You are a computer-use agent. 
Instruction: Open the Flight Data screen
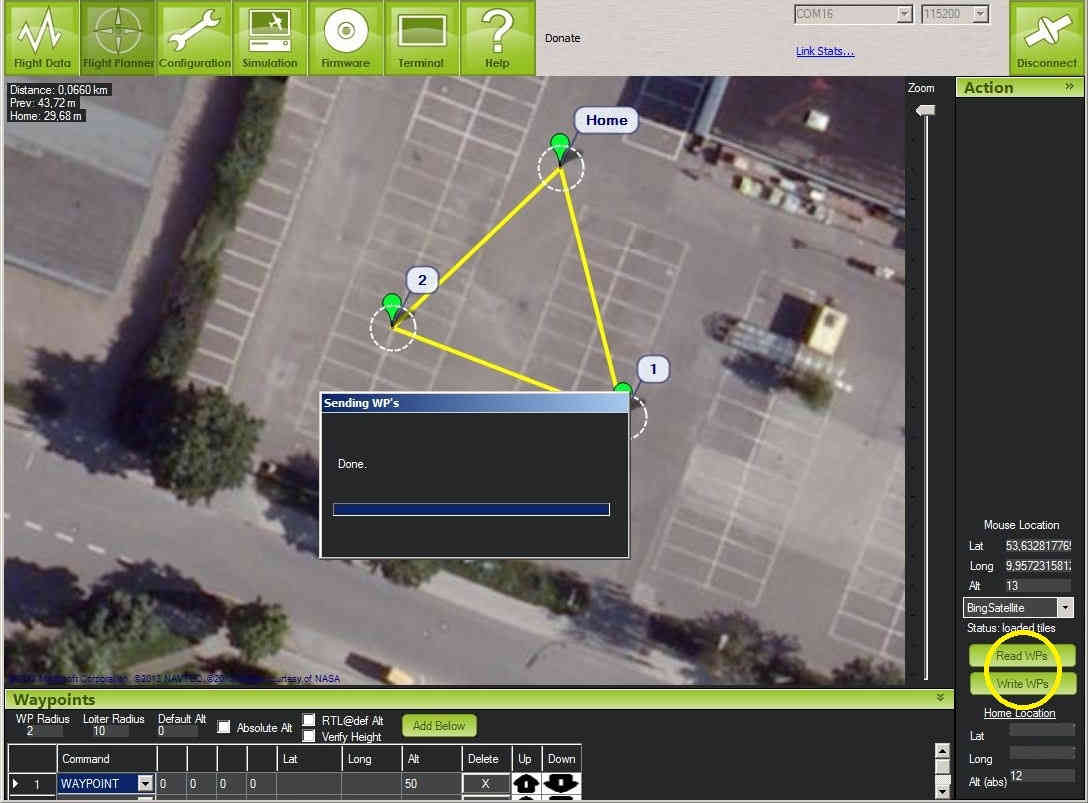click(42, 38)
